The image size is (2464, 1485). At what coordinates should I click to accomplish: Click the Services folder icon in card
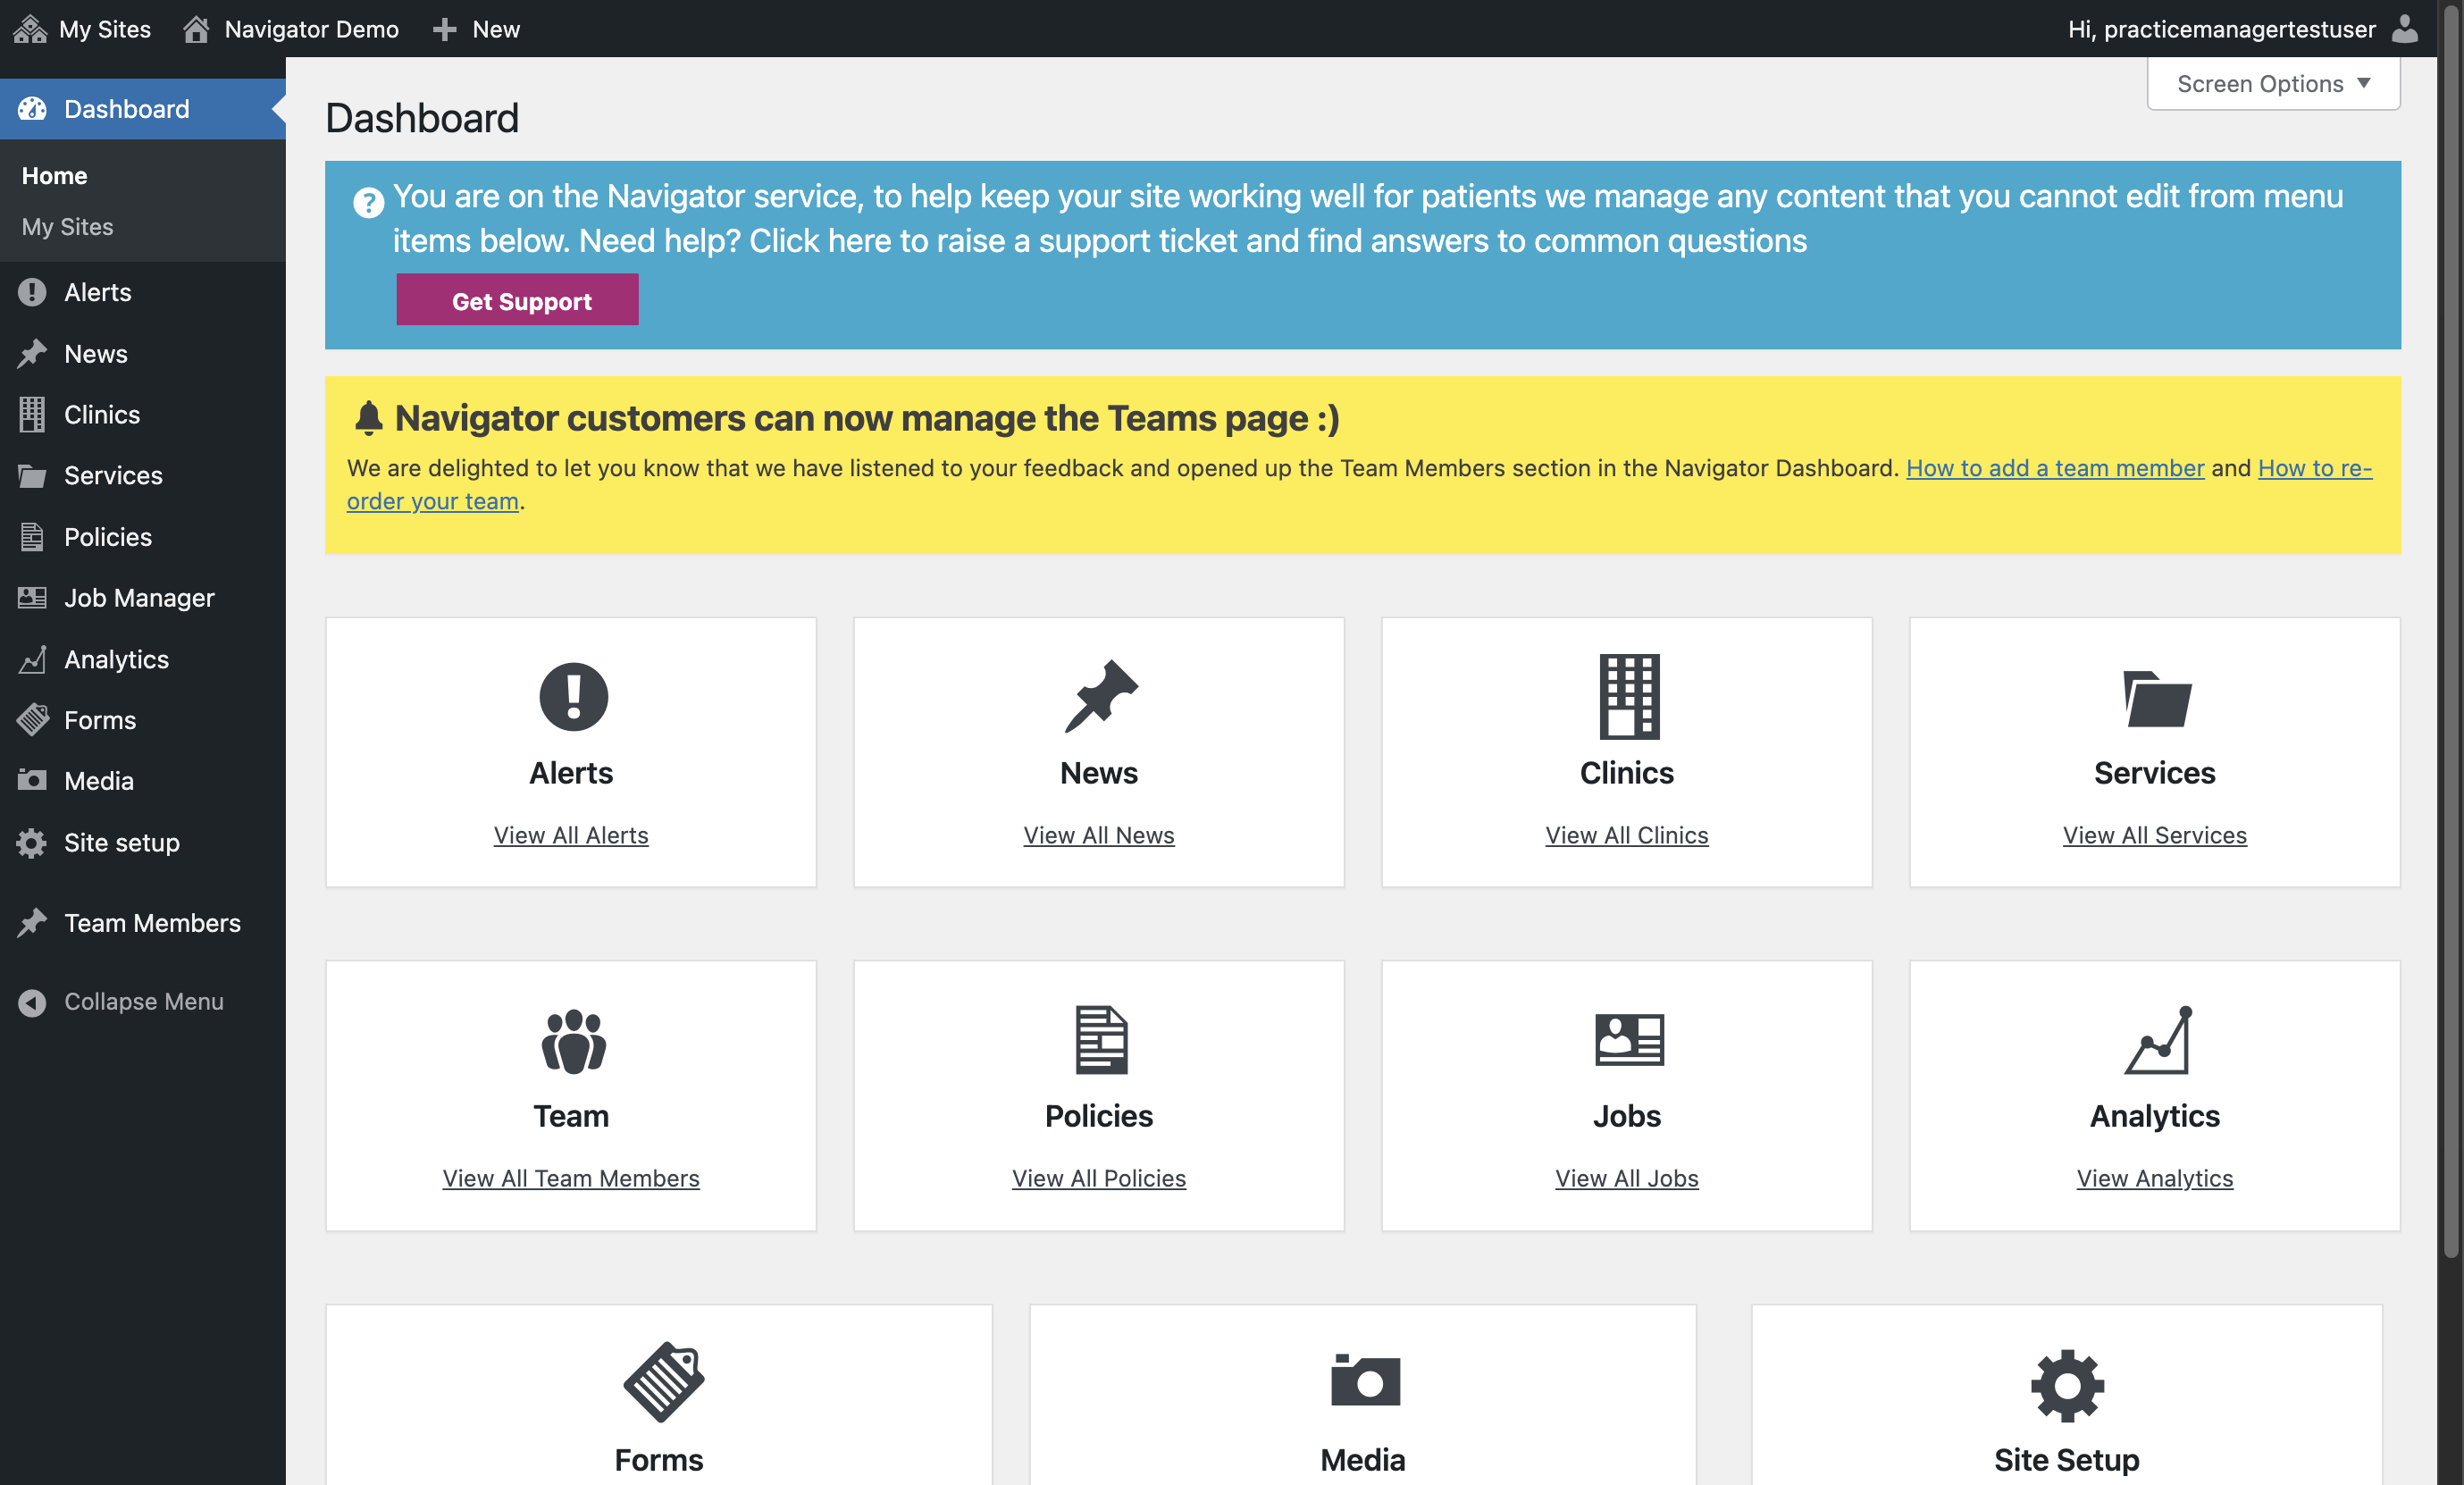pyautogui.click(x=2156, y=698)
